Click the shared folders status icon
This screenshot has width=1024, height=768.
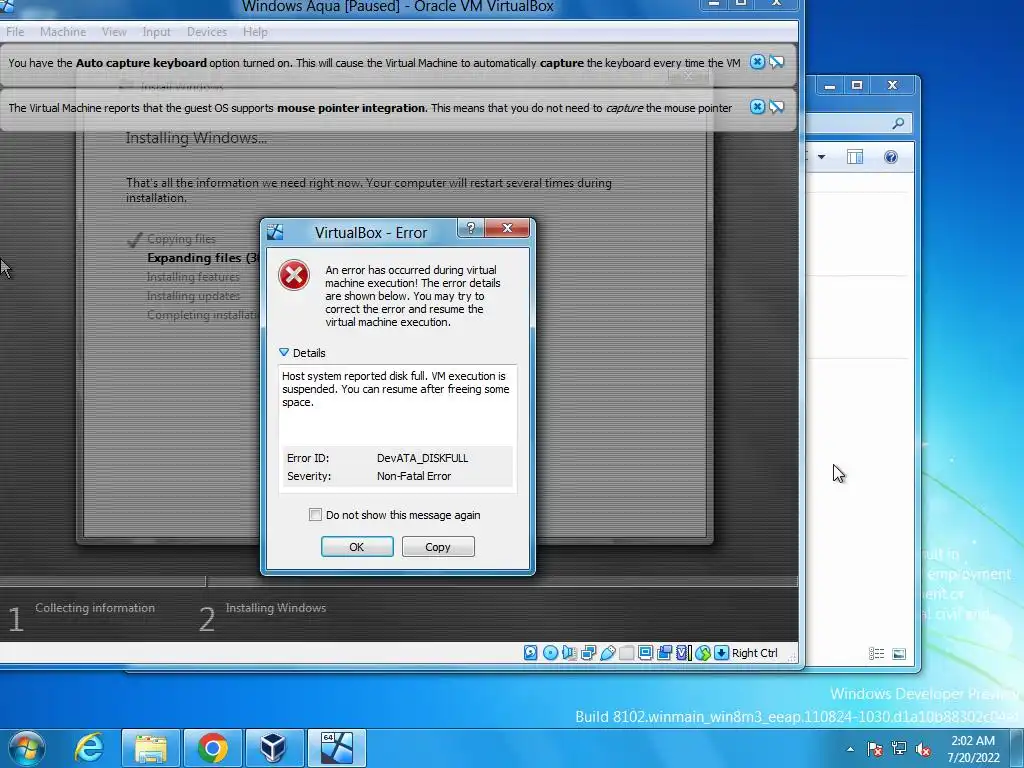click(x=626, y=652)
